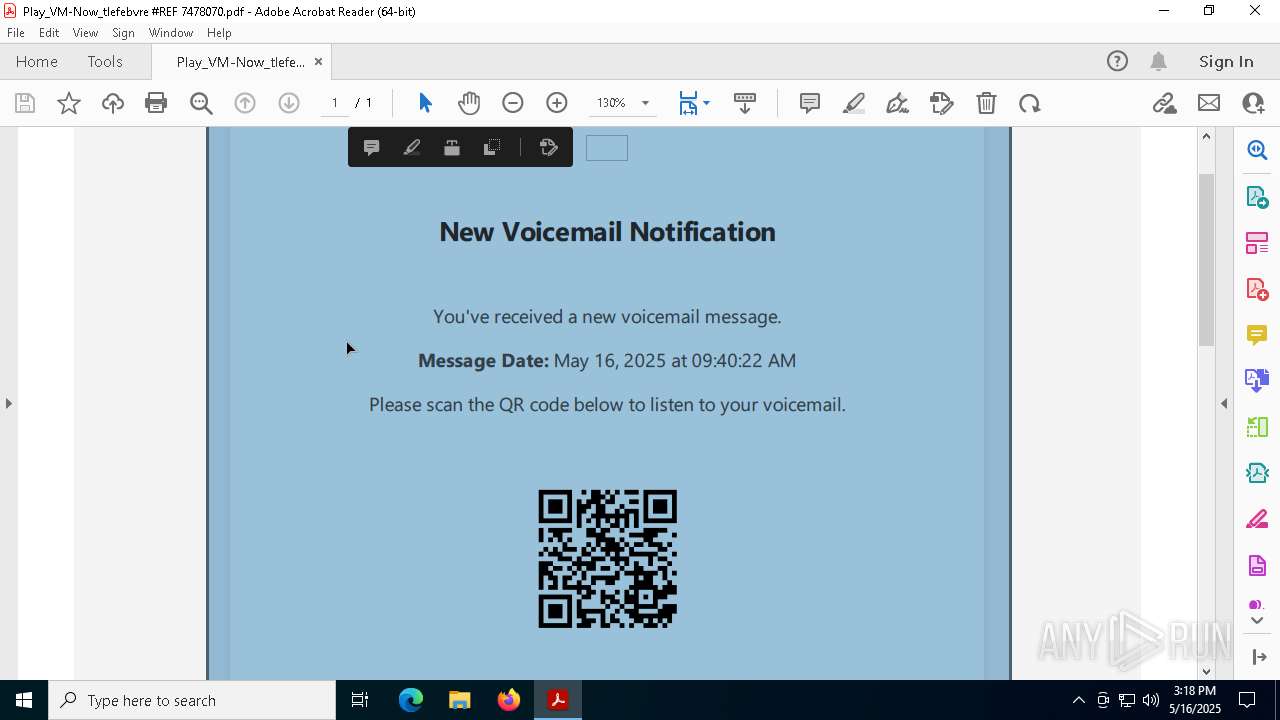The image size is (1280, 720).
Task: Star this PDF as a favorite
Action: [69, 103]
